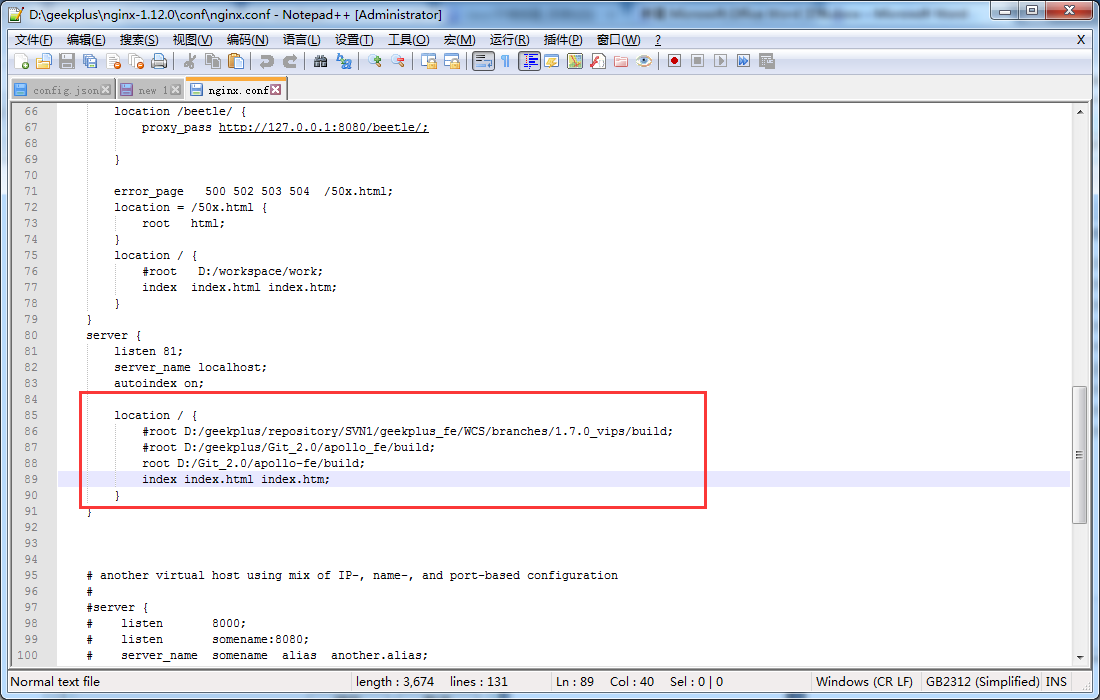This screenshot has width=1100, height=700.
Task: Open Folder as Workspace red folder icon
Action: tap(621, 62)
